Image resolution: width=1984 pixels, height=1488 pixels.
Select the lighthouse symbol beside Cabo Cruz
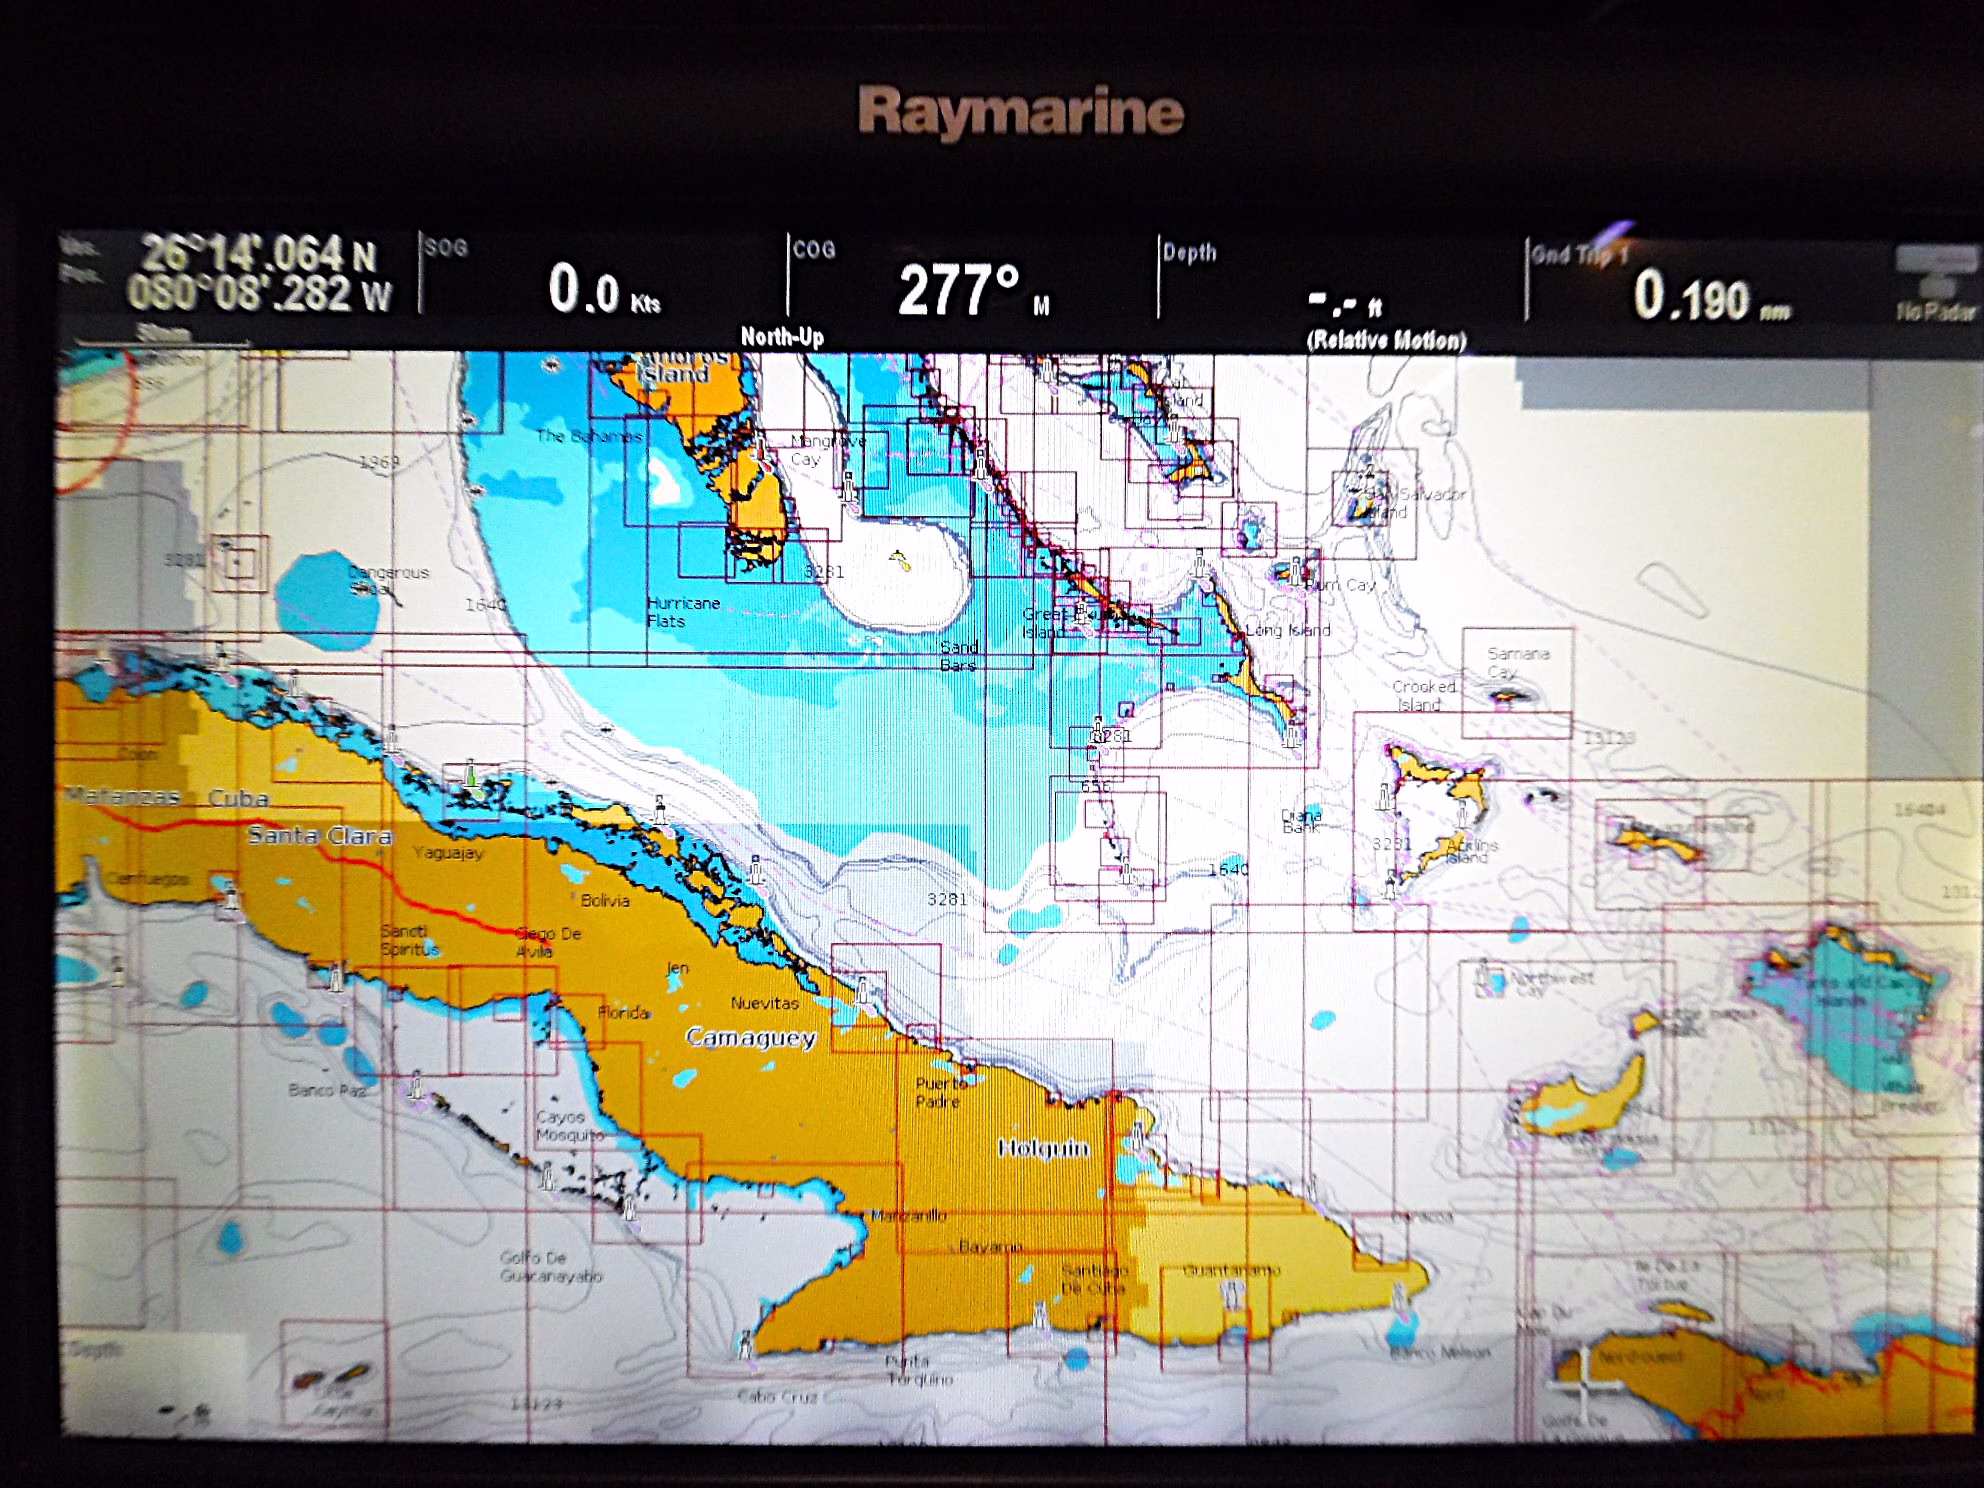click(x=744, y=1345)
